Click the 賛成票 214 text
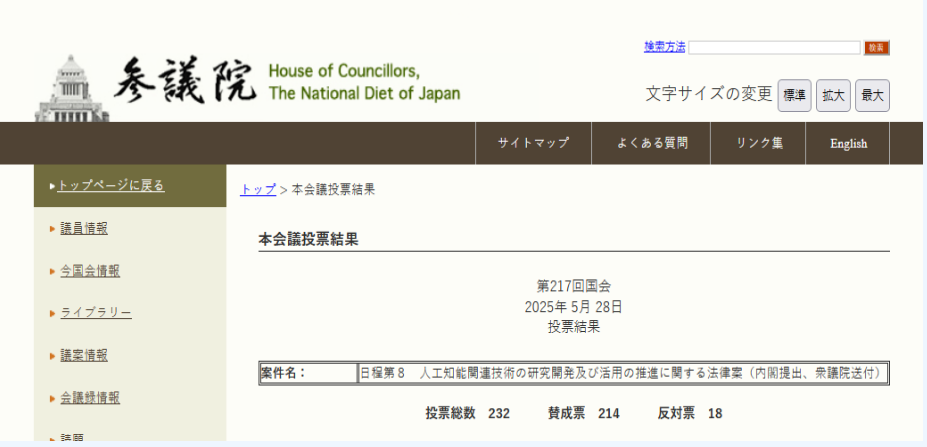Image resolution: width=927 pixels, height=447 pixels. [x=584, y=413]
